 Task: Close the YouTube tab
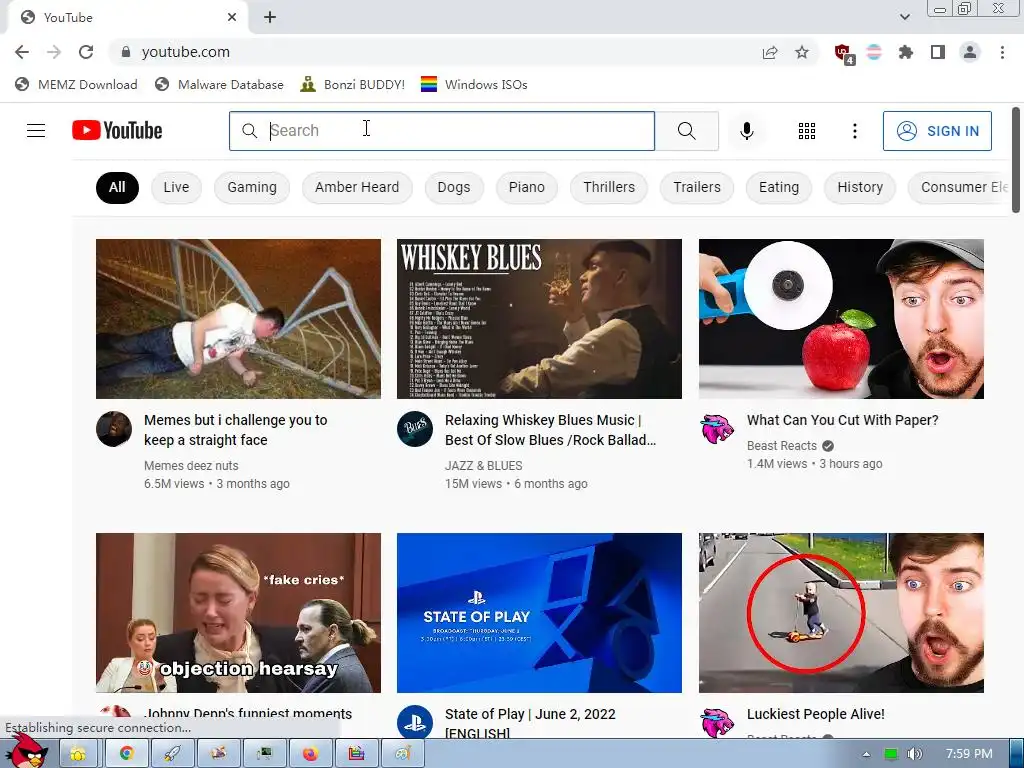click(x=232, y=18)
